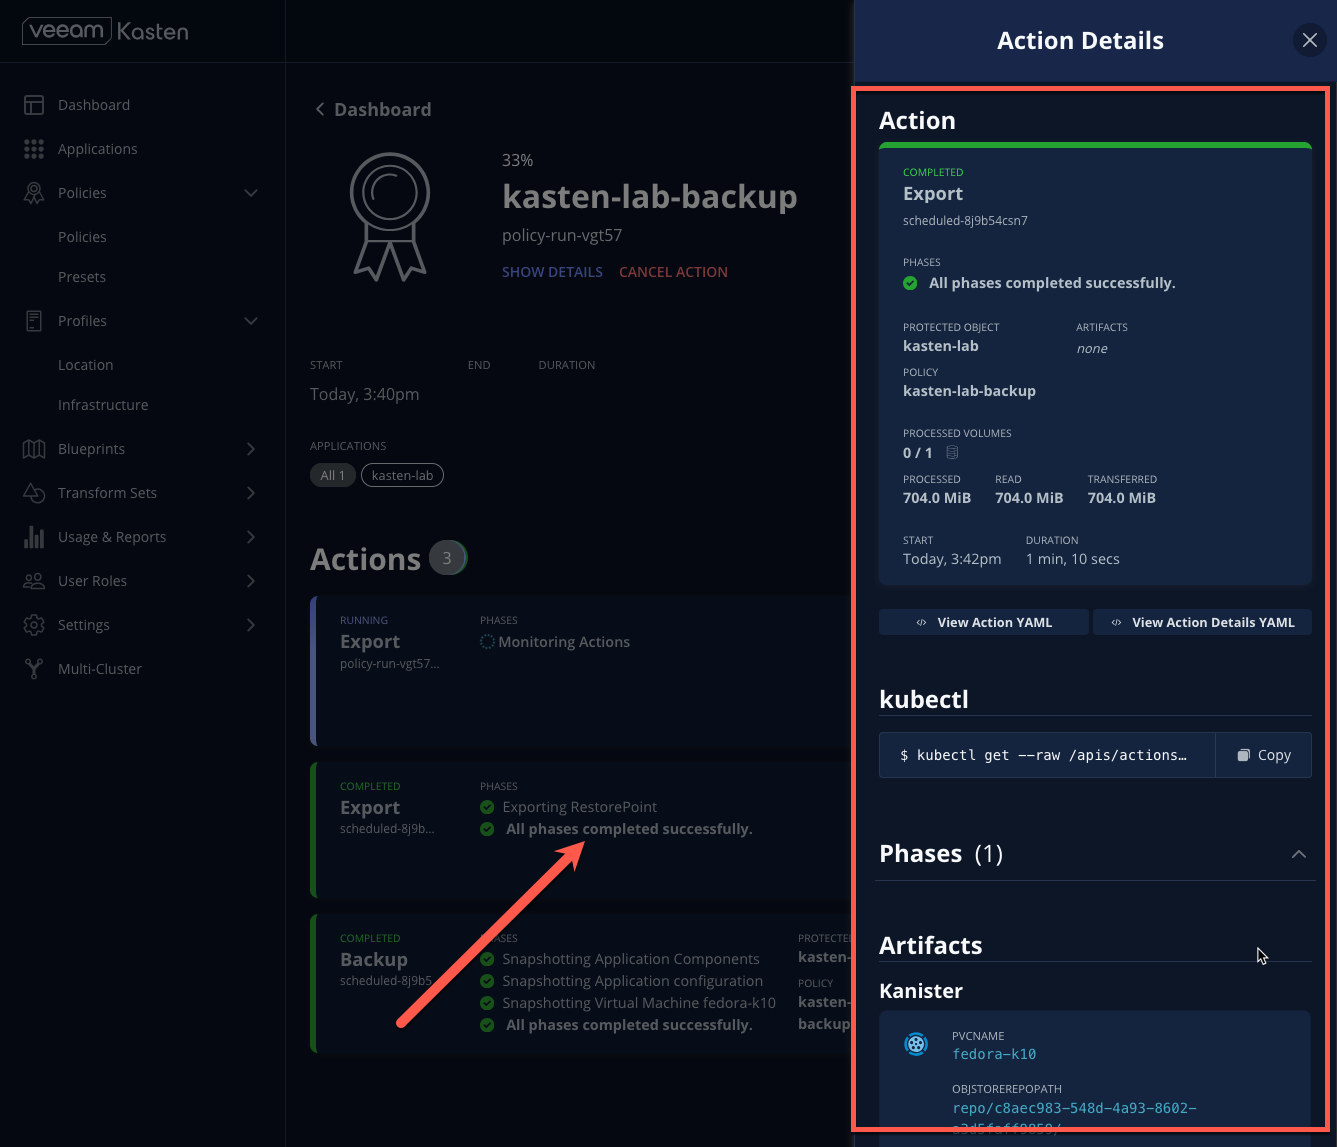Click the Applications grid icon

coord(34,149)
